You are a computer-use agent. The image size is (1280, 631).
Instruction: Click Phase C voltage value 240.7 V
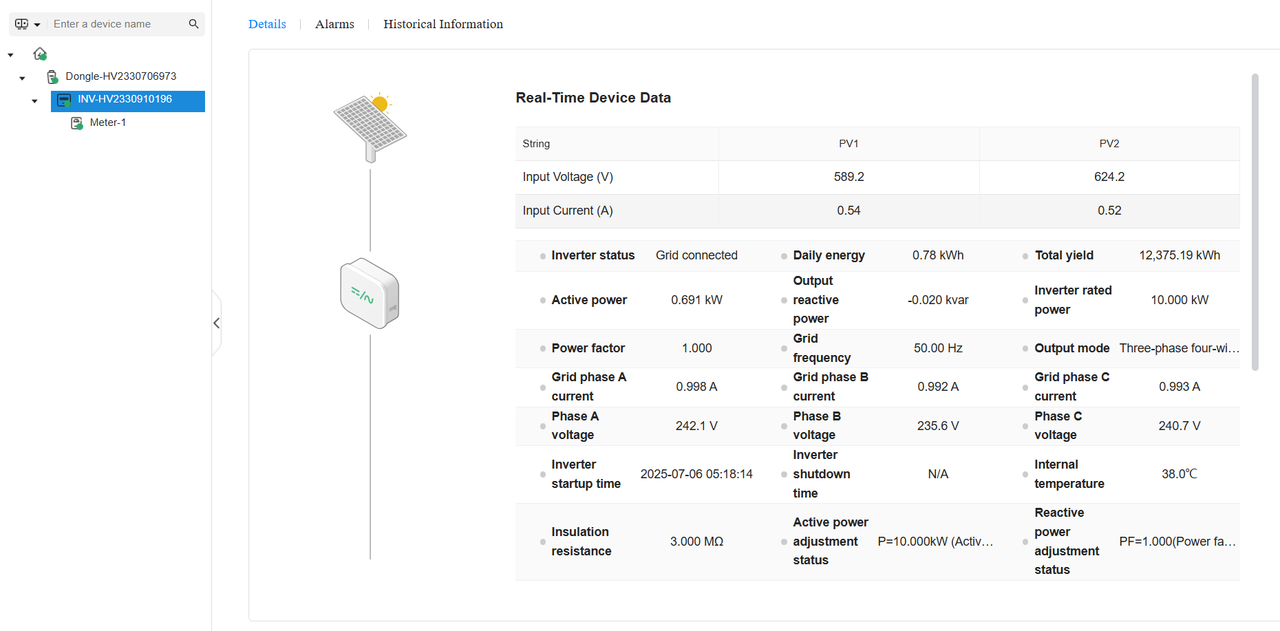1180,426
